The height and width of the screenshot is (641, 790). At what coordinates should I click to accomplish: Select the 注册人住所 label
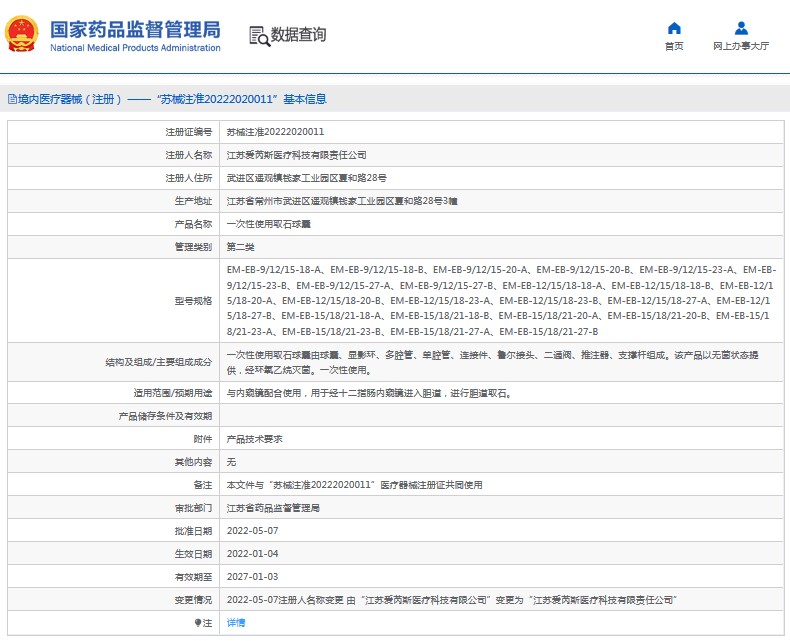coord(189,178)
